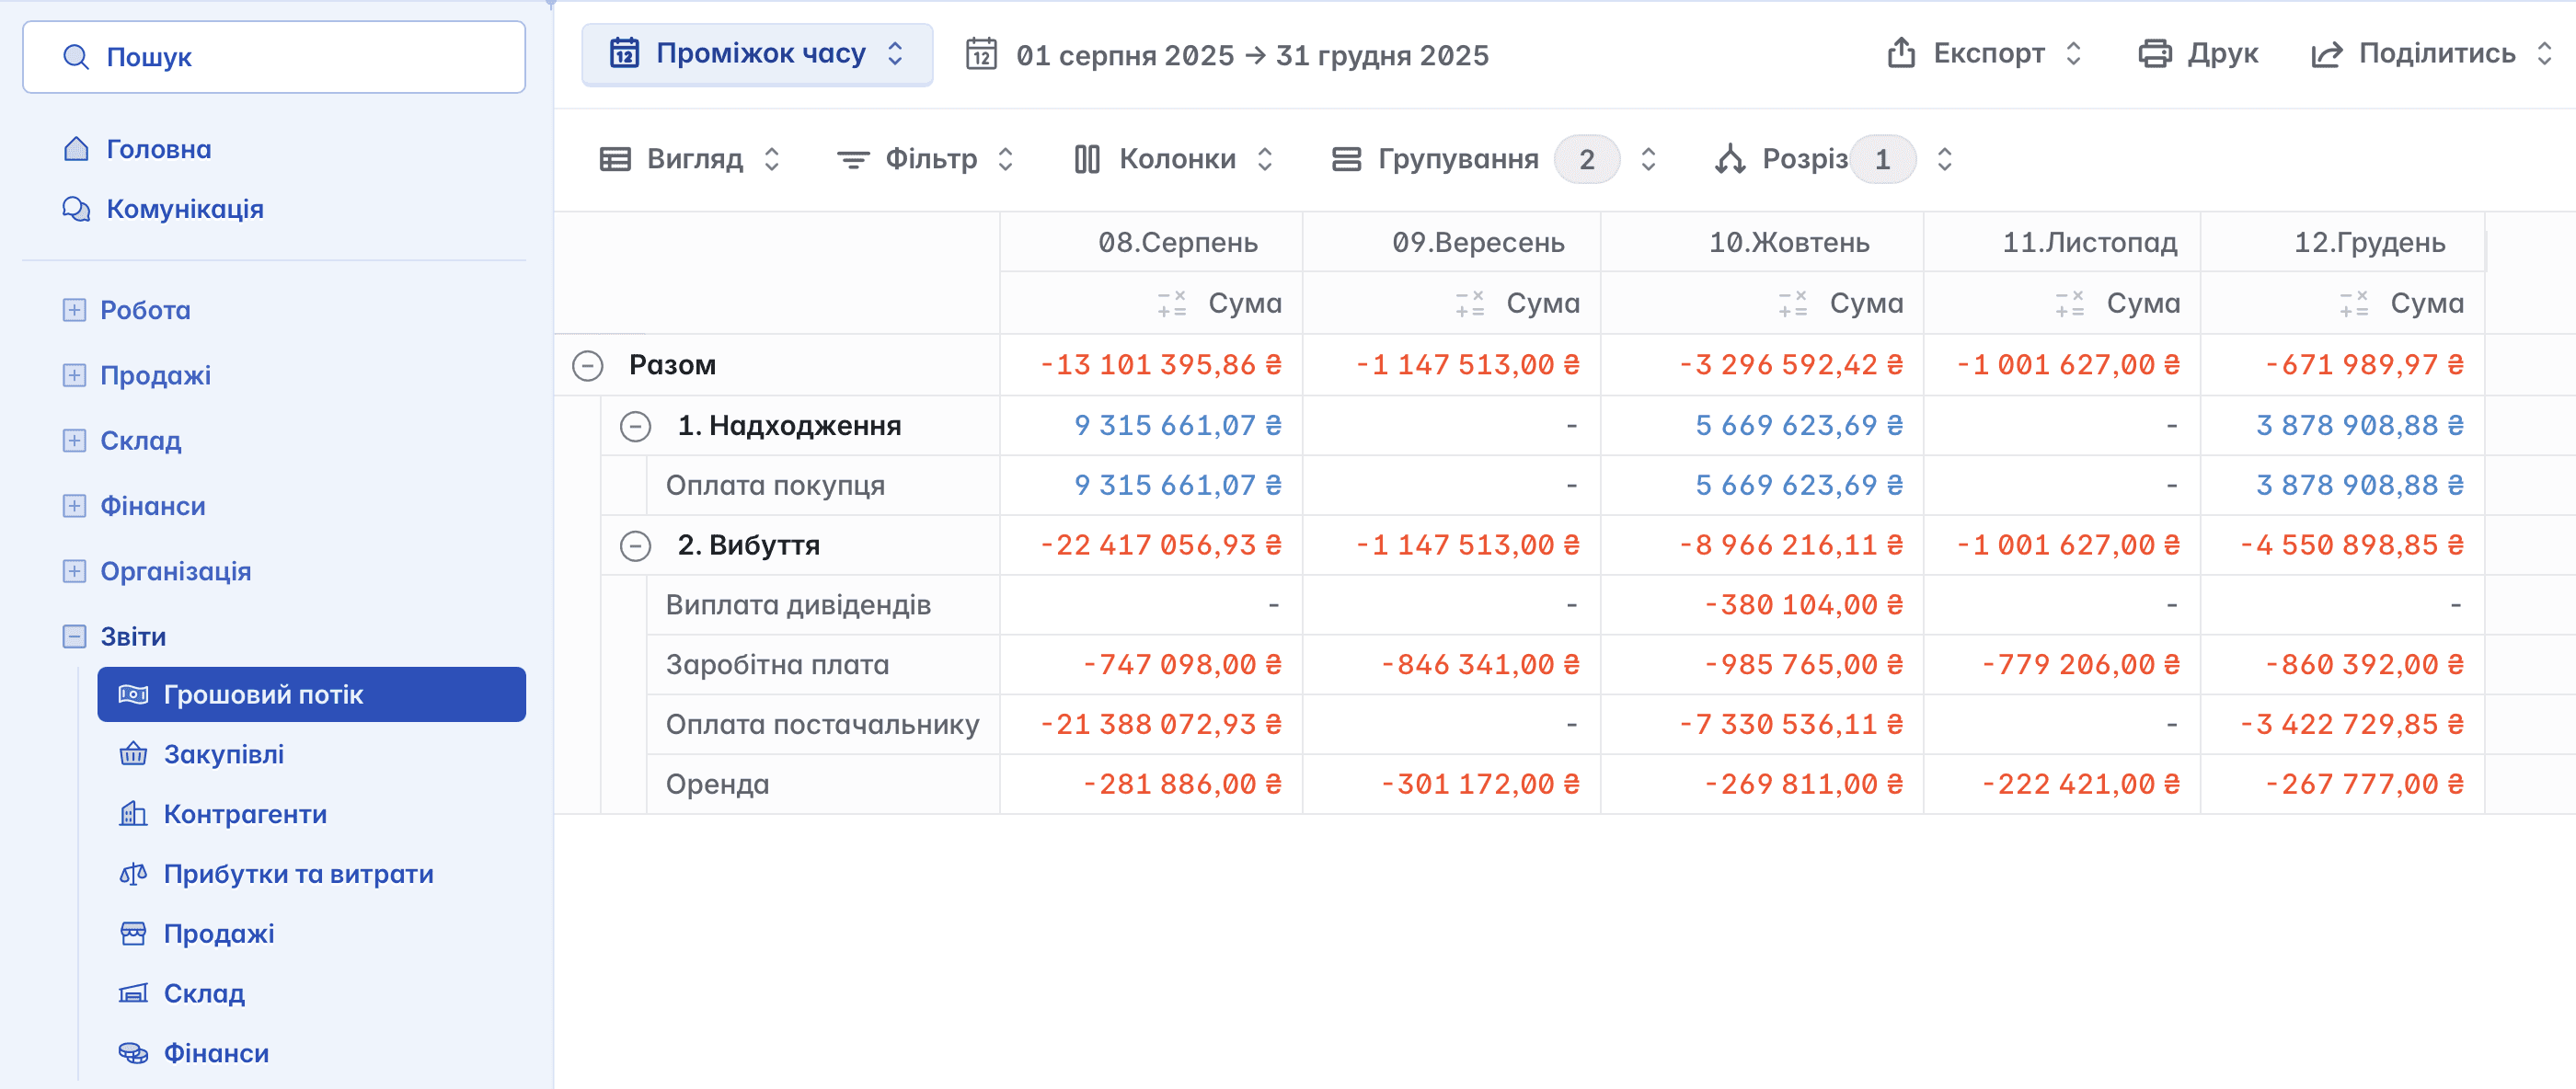This screenshot has height=1089, width=2576.
Task: Collapse the 2. Вибуття group
Action: click(x=635, y=546)
